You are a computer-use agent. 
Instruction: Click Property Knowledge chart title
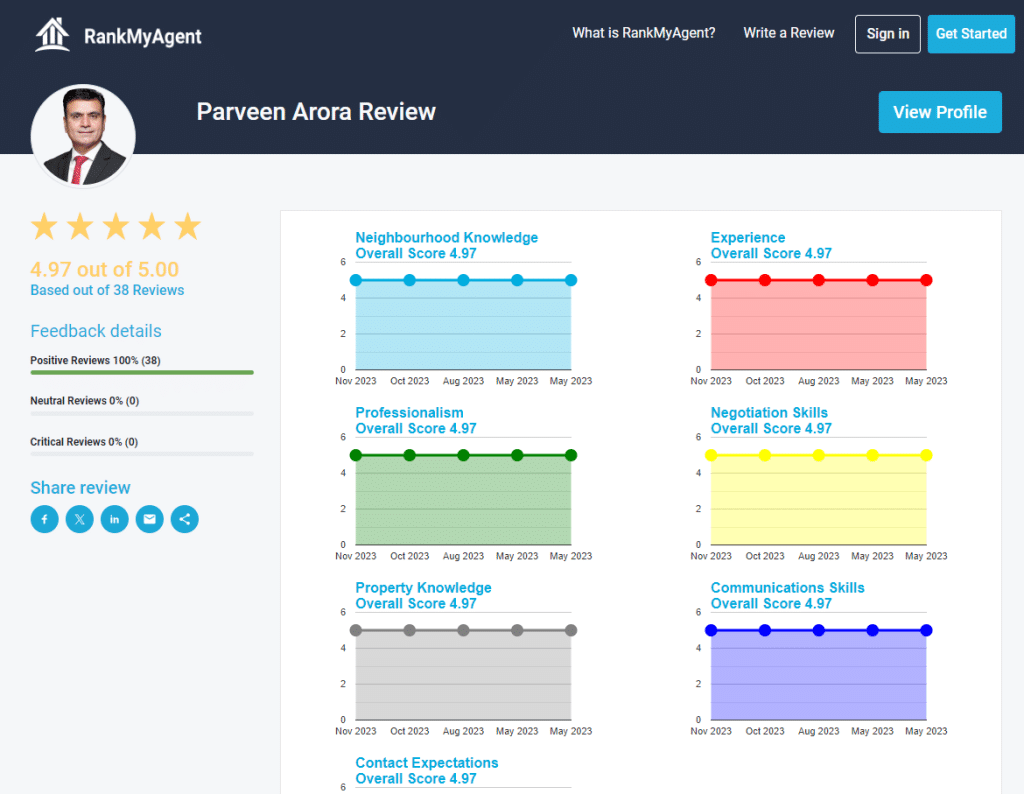[423, 588]
